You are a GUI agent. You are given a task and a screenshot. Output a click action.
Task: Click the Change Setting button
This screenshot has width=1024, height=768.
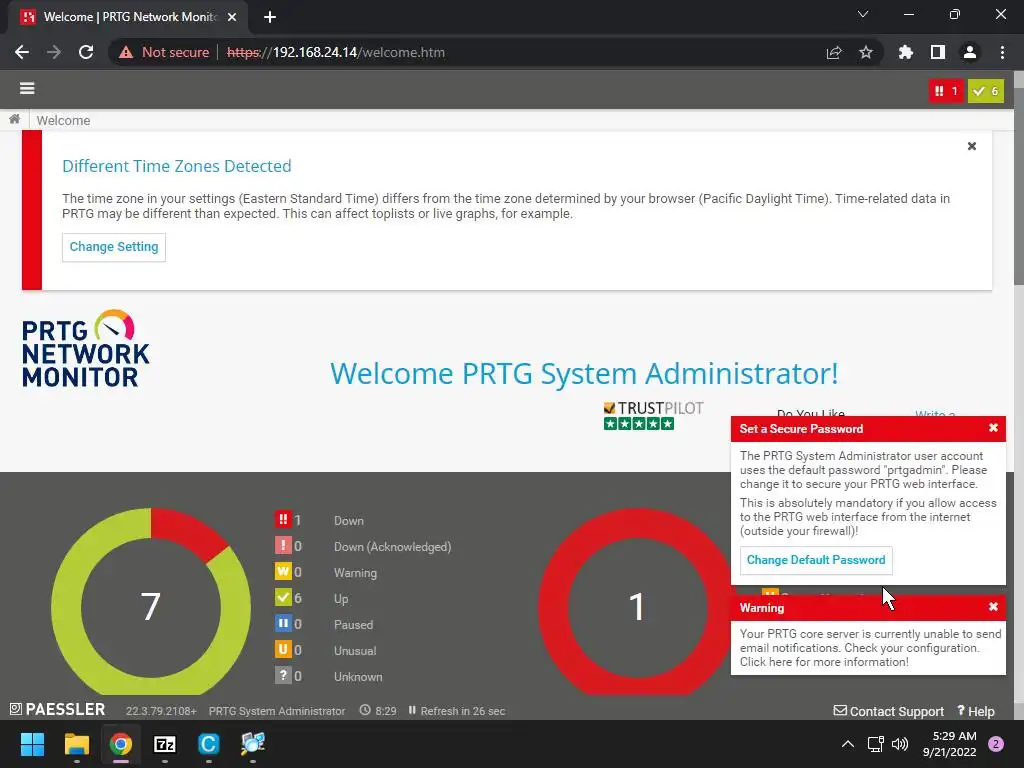coord(114,247)
